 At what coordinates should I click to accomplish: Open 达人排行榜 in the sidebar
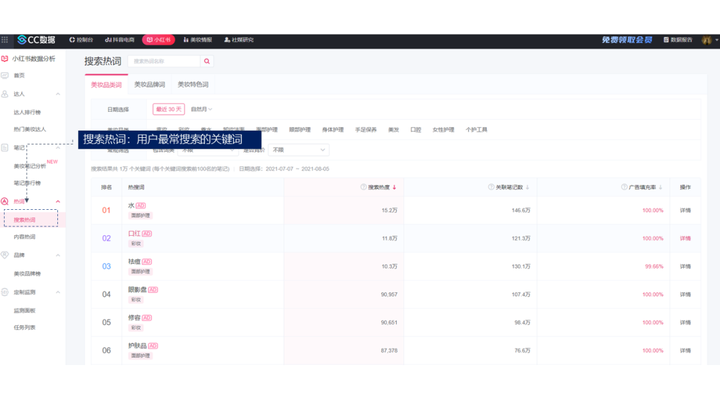[x=27, y=112]
